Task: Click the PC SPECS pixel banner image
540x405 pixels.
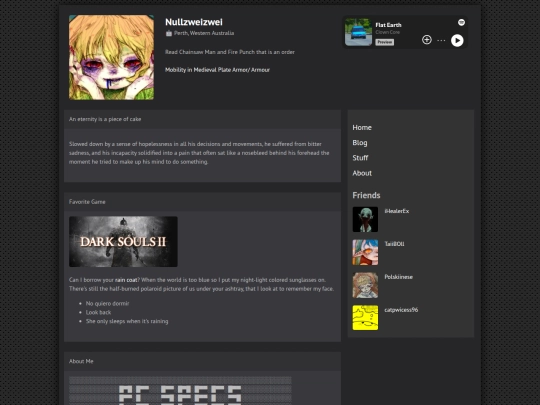Action: 180,391
